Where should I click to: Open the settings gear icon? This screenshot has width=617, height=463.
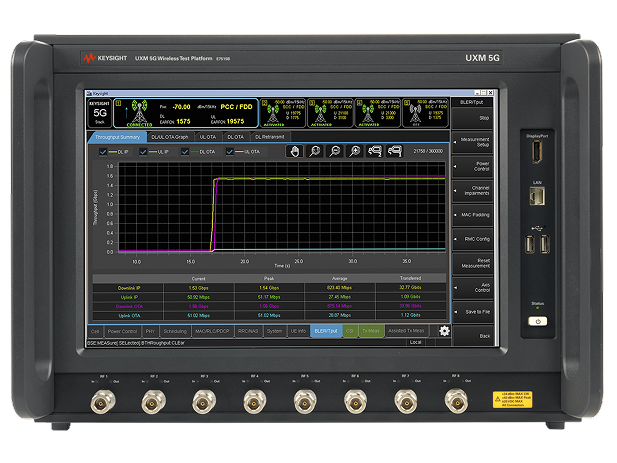point(444,331)
